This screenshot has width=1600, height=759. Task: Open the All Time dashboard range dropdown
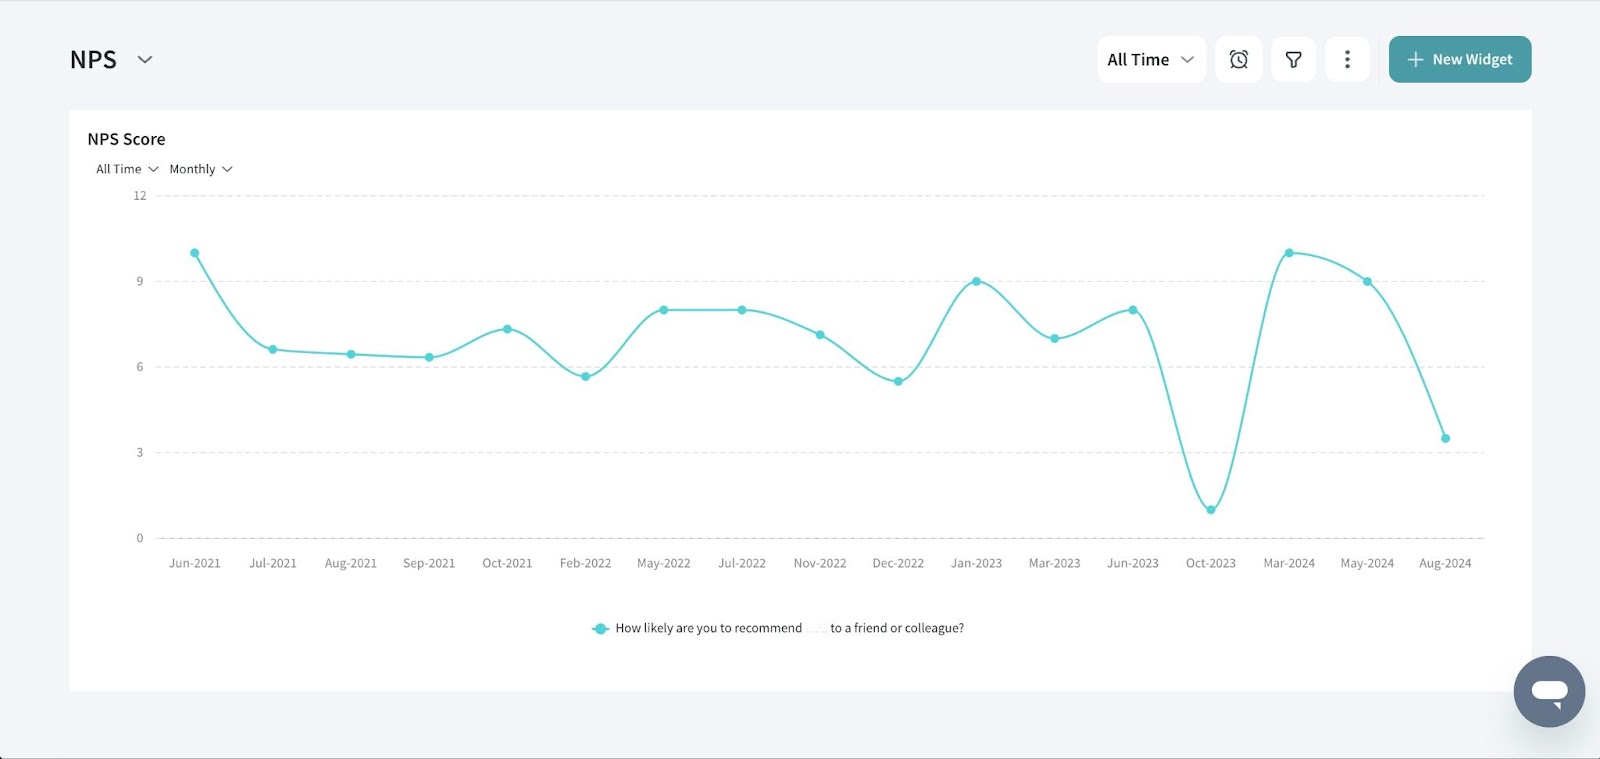[x=1151, y=60]
